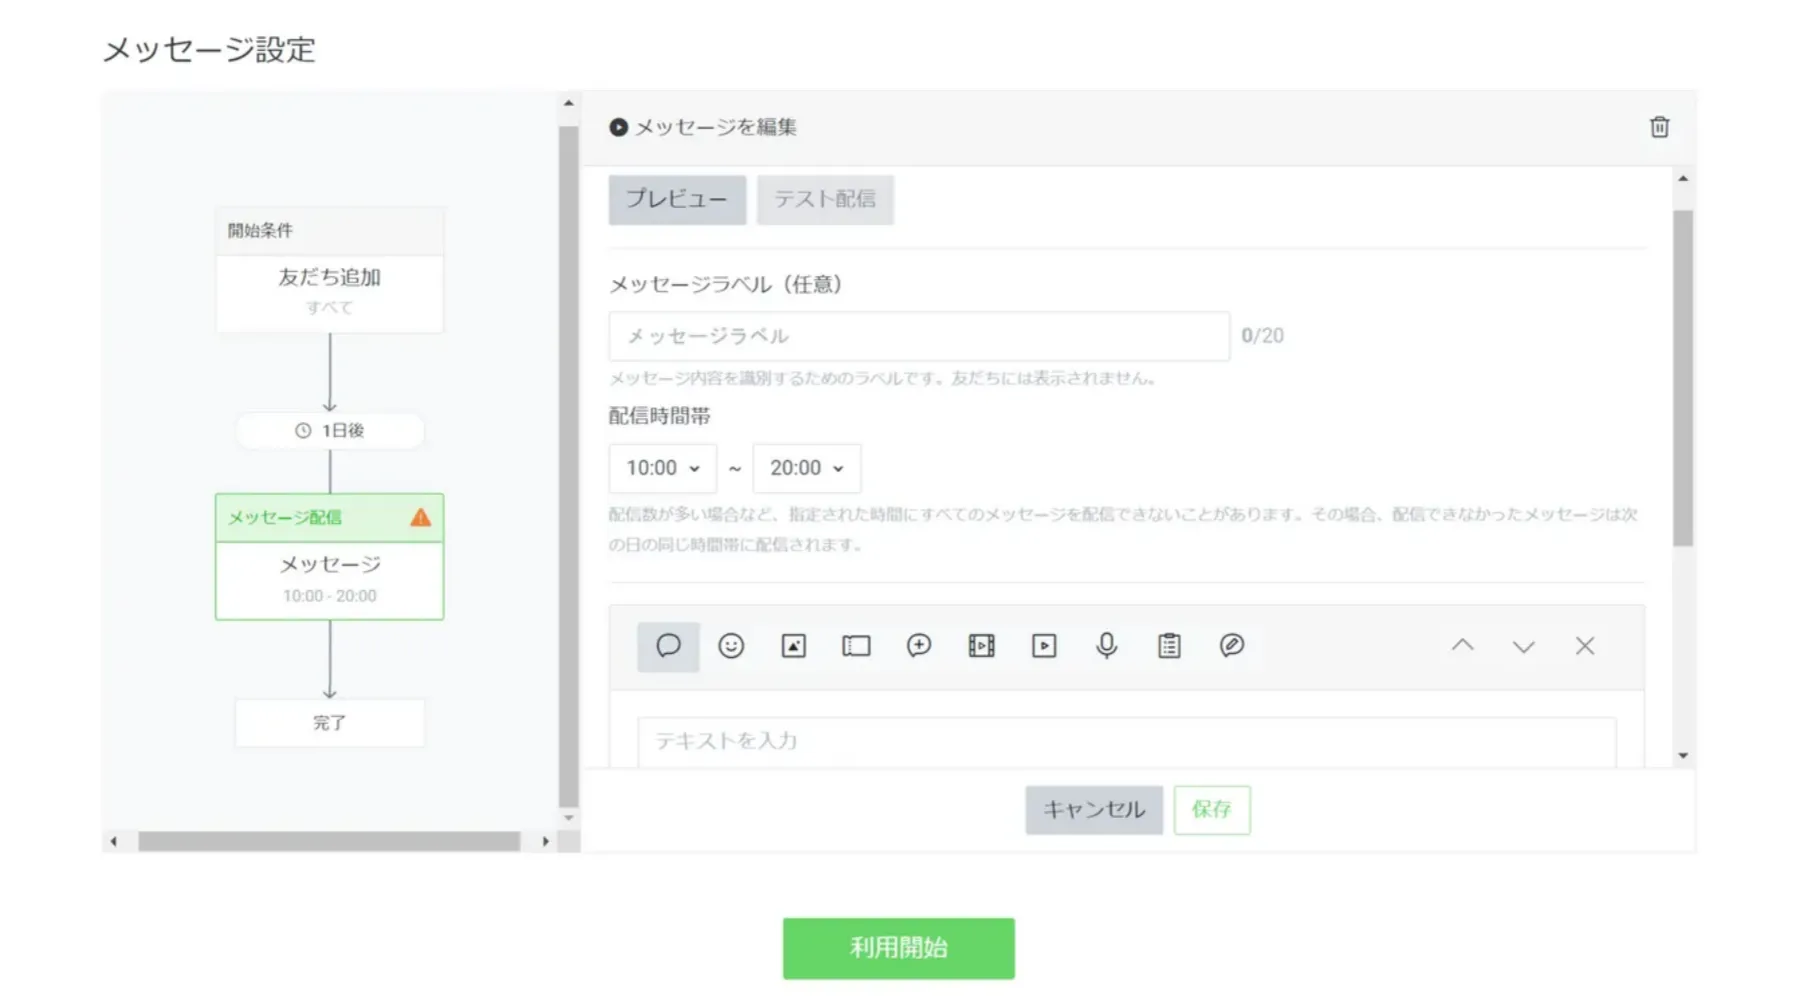Remove message block with X icon
1800x1000 pixels.
tap(1585, 646)
